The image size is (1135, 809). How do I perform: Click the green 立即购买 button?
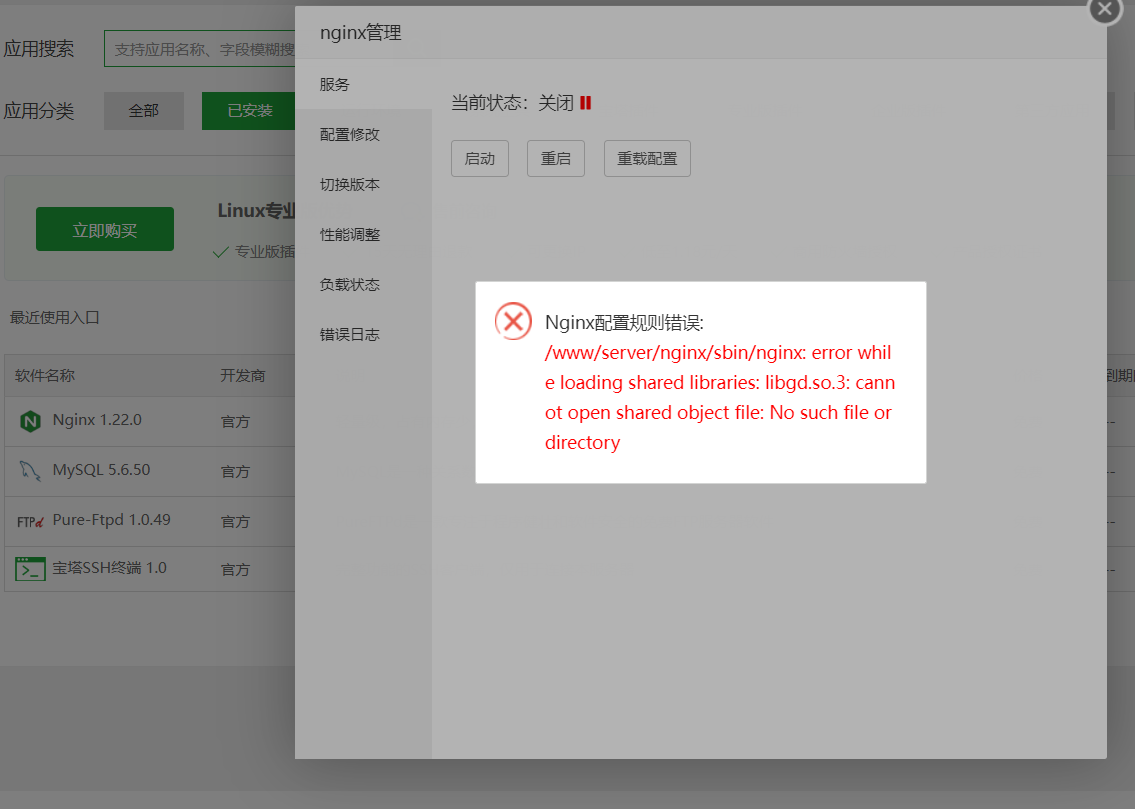[104, 228]
